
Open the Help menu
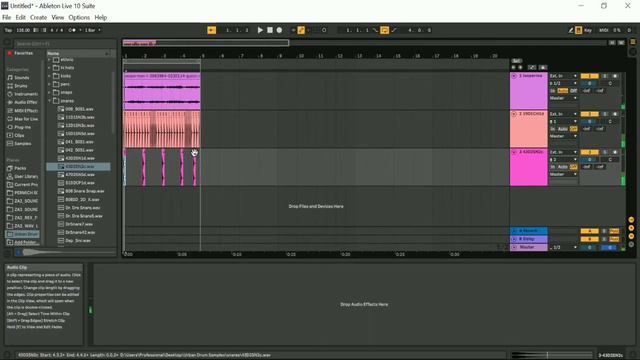click(100, 18)
